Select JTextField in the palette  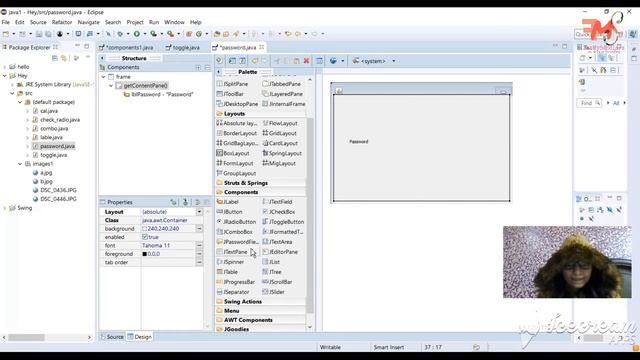point(278,202)
